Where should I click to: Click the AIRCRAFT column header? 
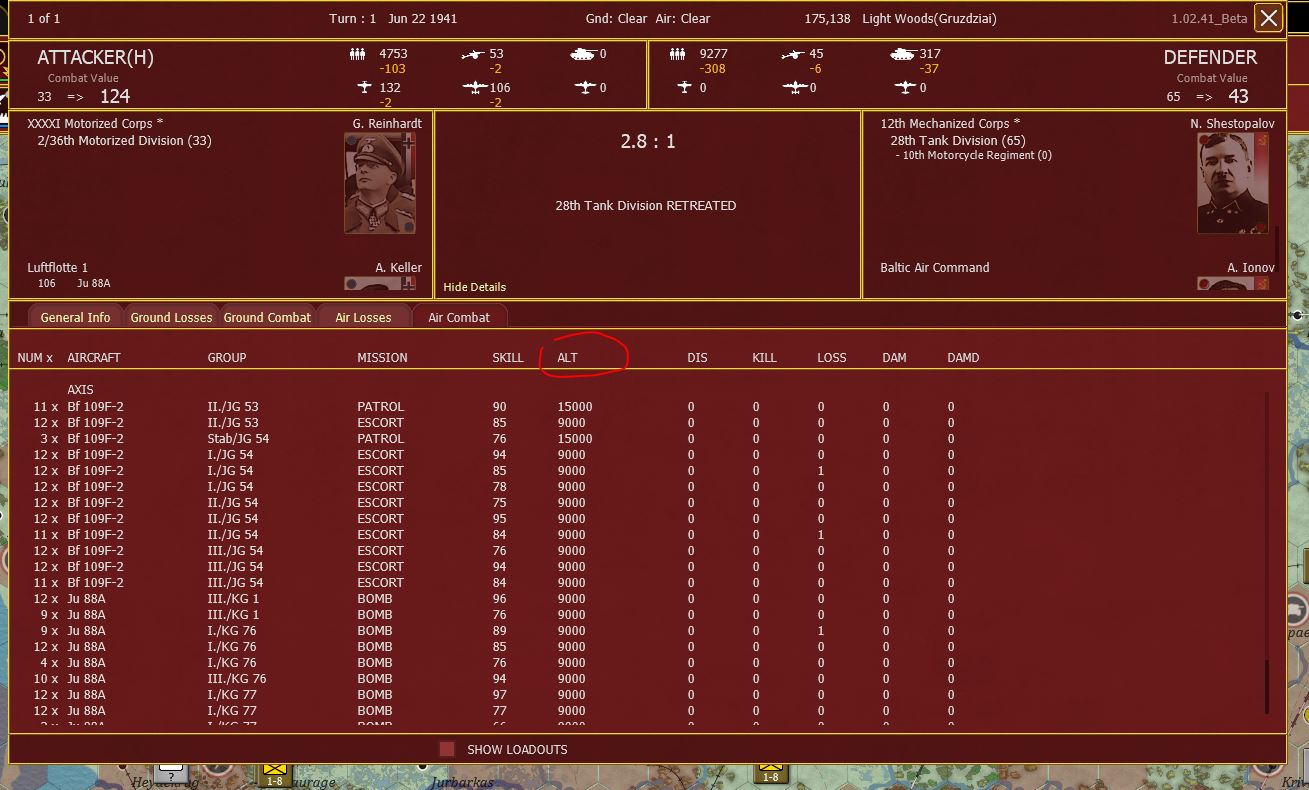point(94,357)
